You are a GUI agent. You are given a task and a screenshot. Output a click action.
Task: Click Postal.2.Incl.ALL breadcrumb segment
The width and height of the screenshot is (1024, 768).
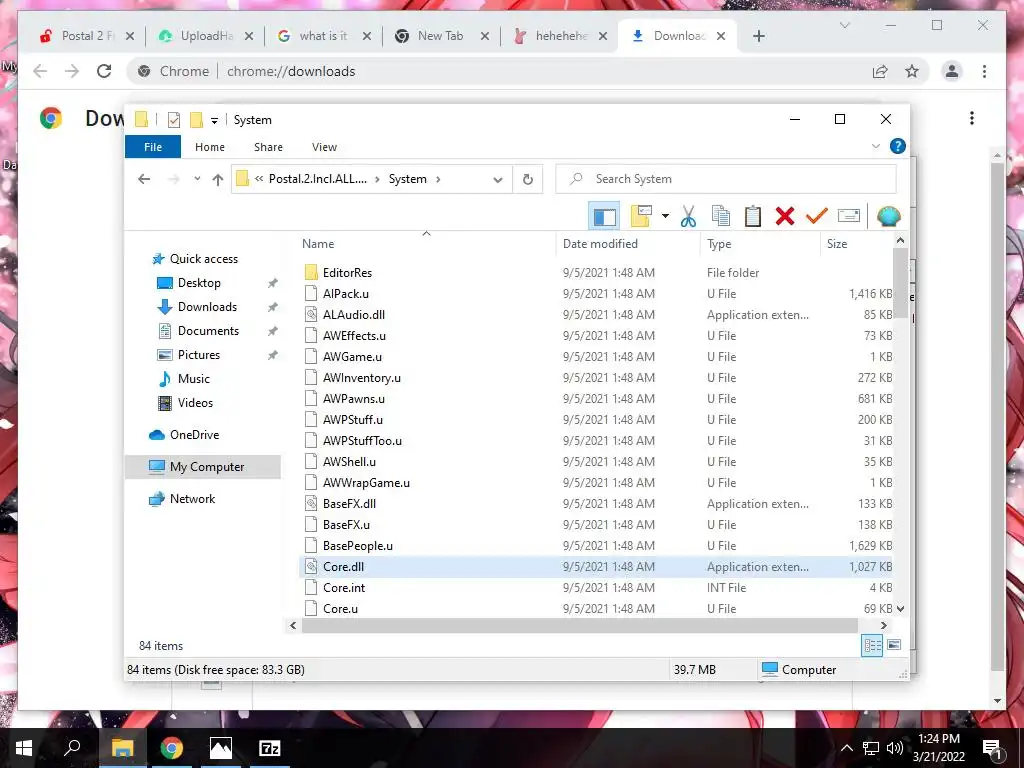click(x=317, y=179)
